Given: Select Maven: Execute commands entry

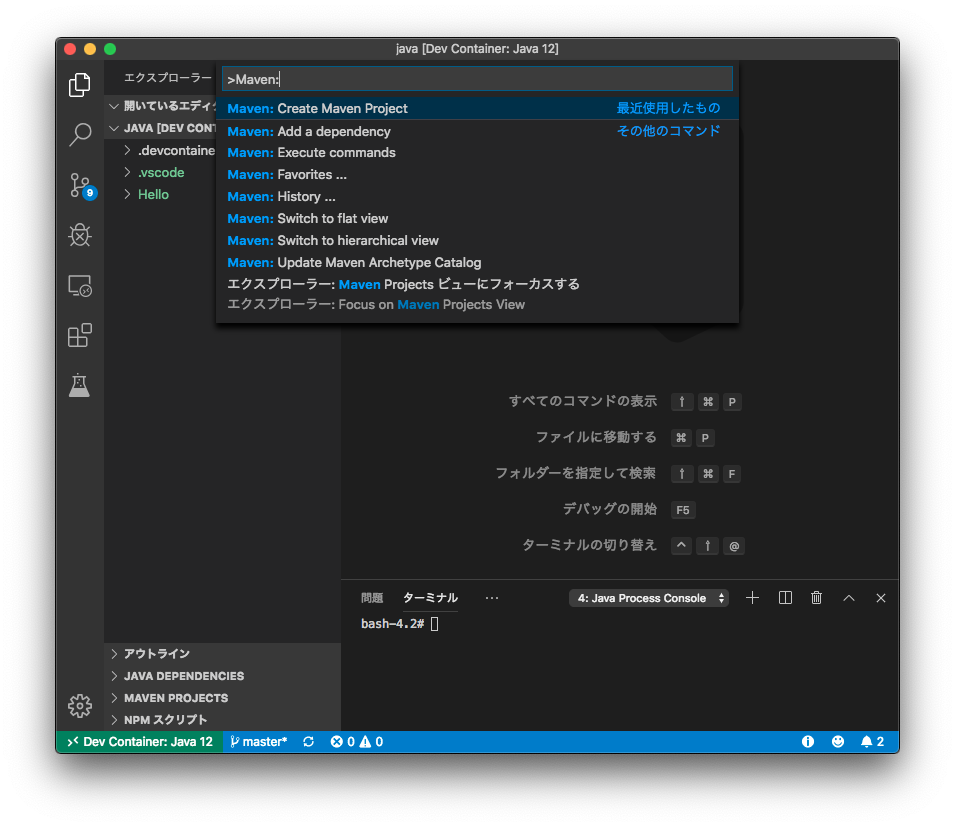Looking at the screenshot, I should [478, 153].
